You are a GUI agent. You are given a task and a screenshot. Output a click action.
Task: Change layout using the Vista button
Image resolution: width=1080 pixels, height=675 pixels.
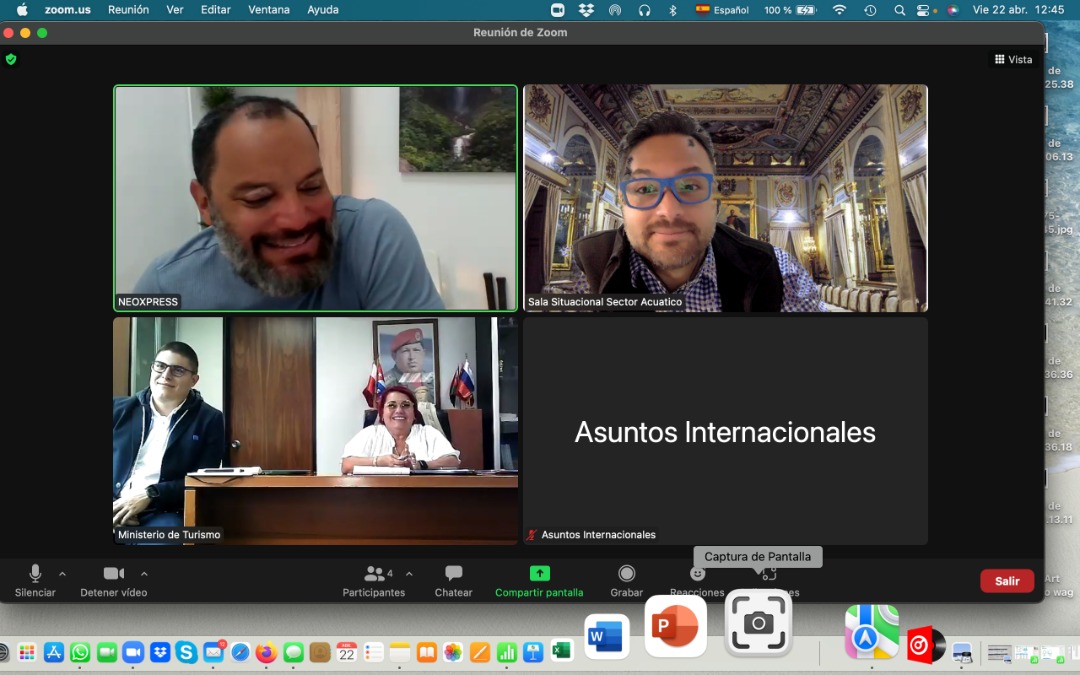coord(1013,60)
